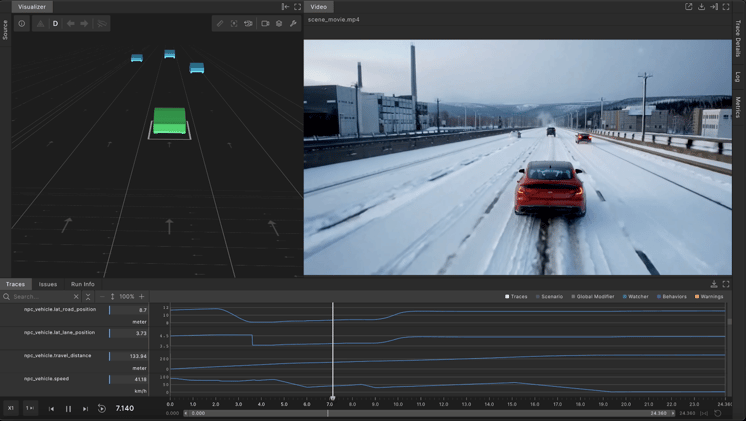The image size is (746, 421).
Task: Click the D drive mode button
Action: [55, 23]
